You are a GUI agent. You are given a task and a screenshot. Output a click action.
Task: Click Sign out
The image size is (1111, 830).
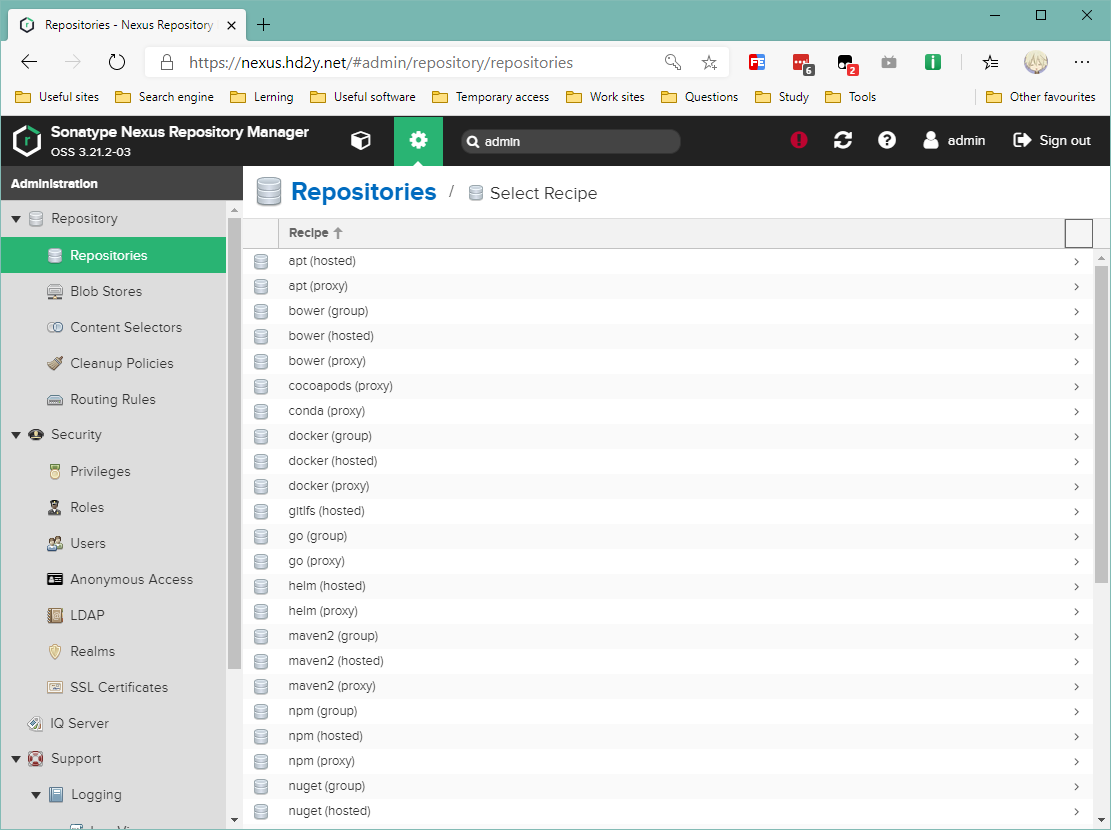1052,140
